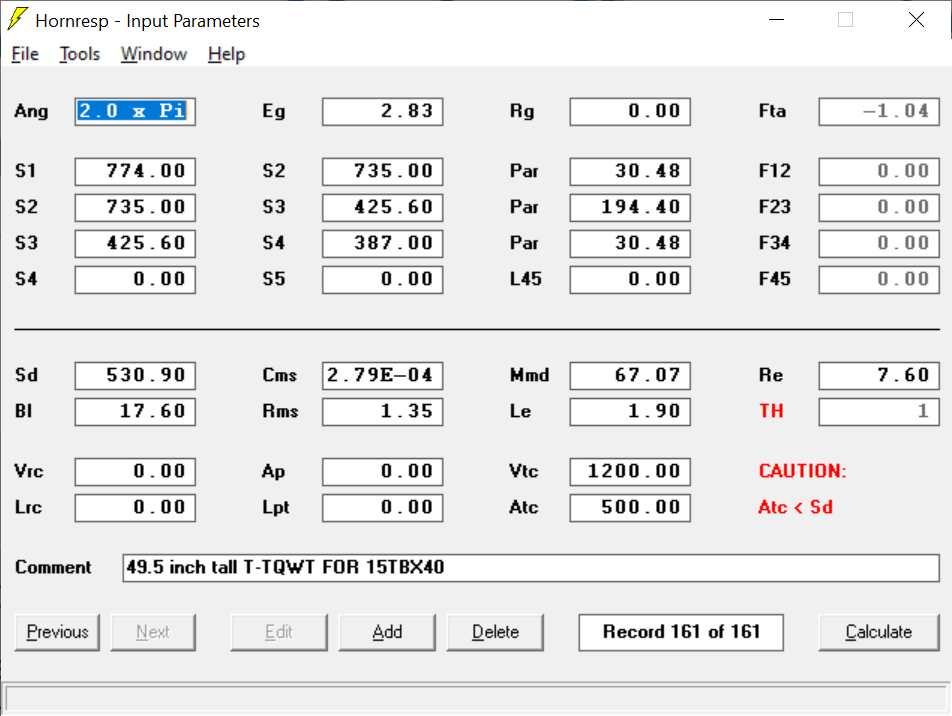
Task: Click the S3 field beside Par 194.40
Action: pyautogui.click(x=382, y=207)
